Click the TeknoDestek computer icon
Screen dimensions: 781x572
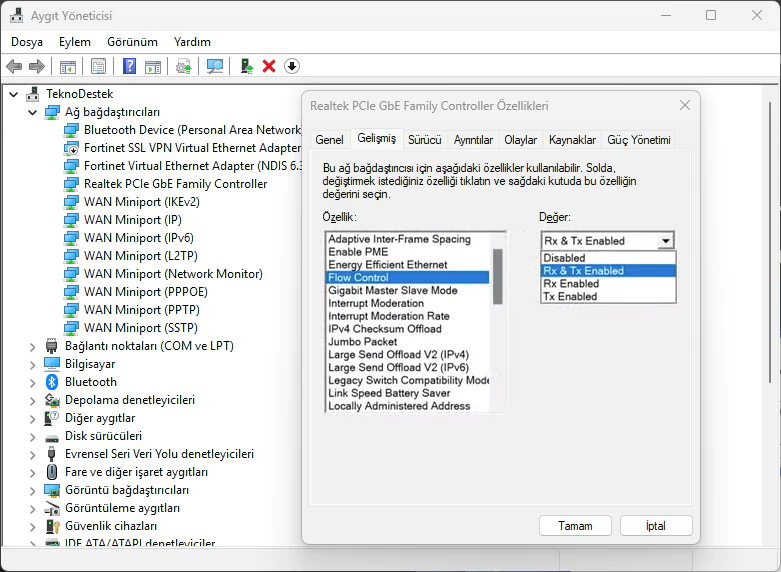click(x=33, y=94)
